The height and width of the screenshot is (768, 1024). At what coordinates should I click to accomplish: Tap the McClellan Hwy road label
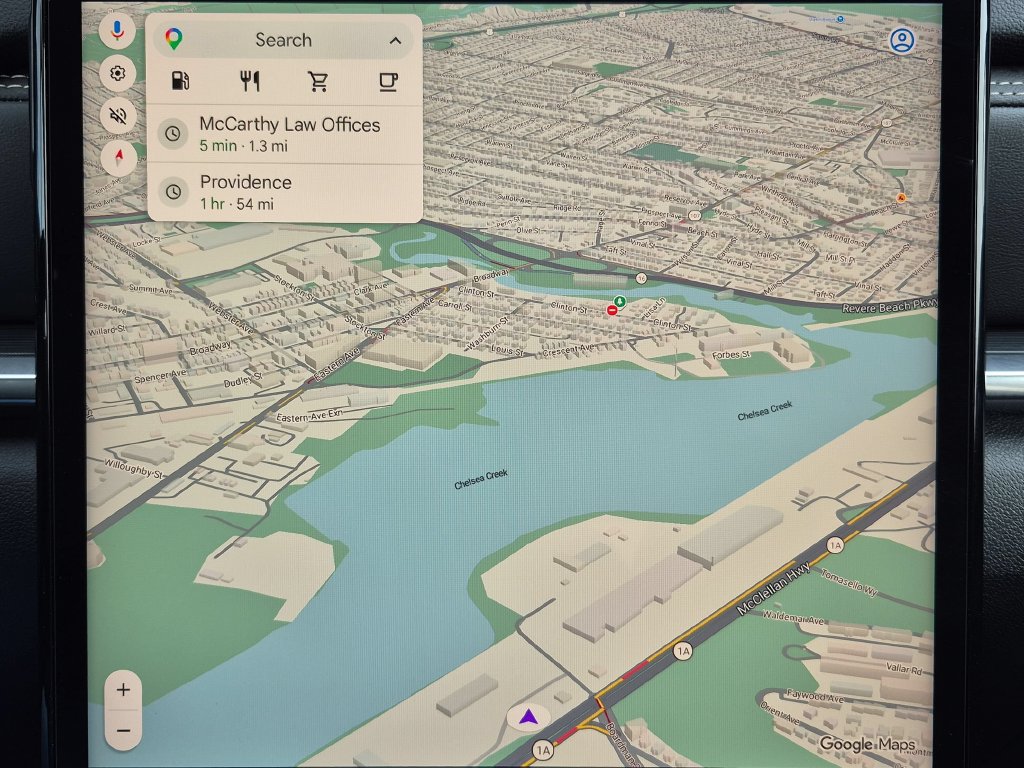coord(774,588)
